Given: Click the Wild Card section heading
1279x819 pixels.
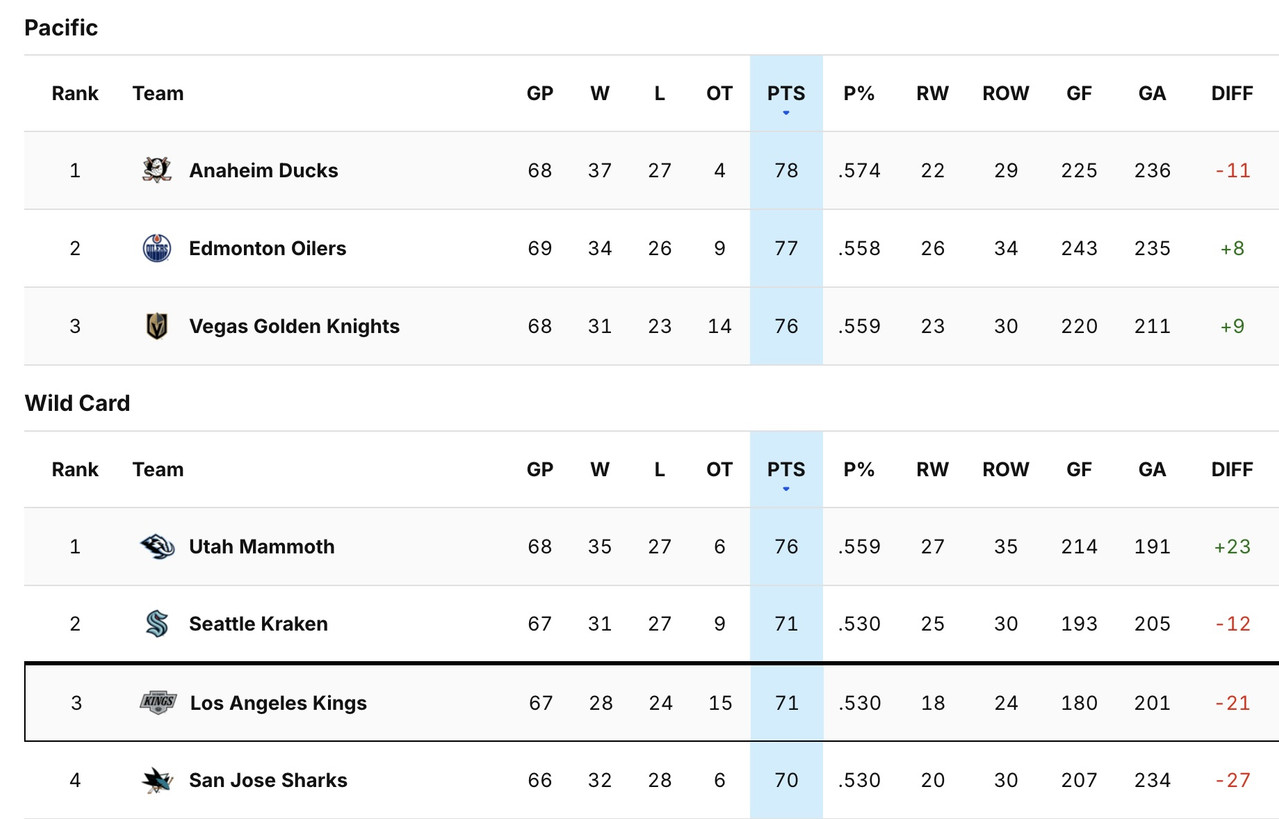Looking at the screenshot, I should 77,402.
